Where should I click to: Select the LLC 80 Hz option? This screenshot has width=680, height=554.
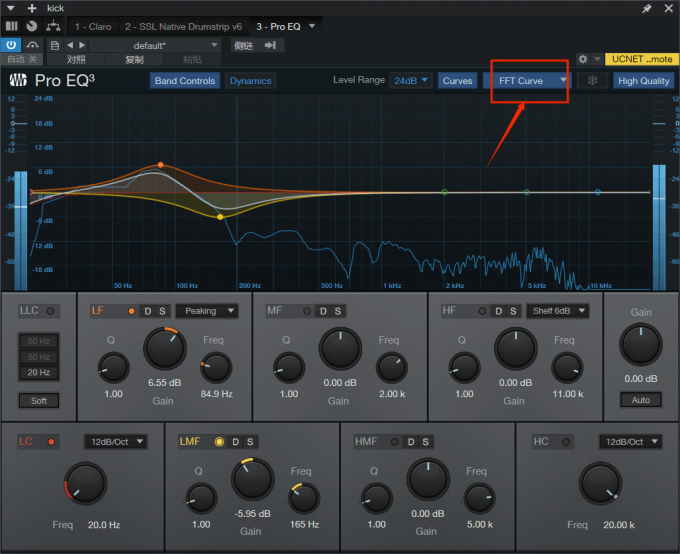click(39, 341)
